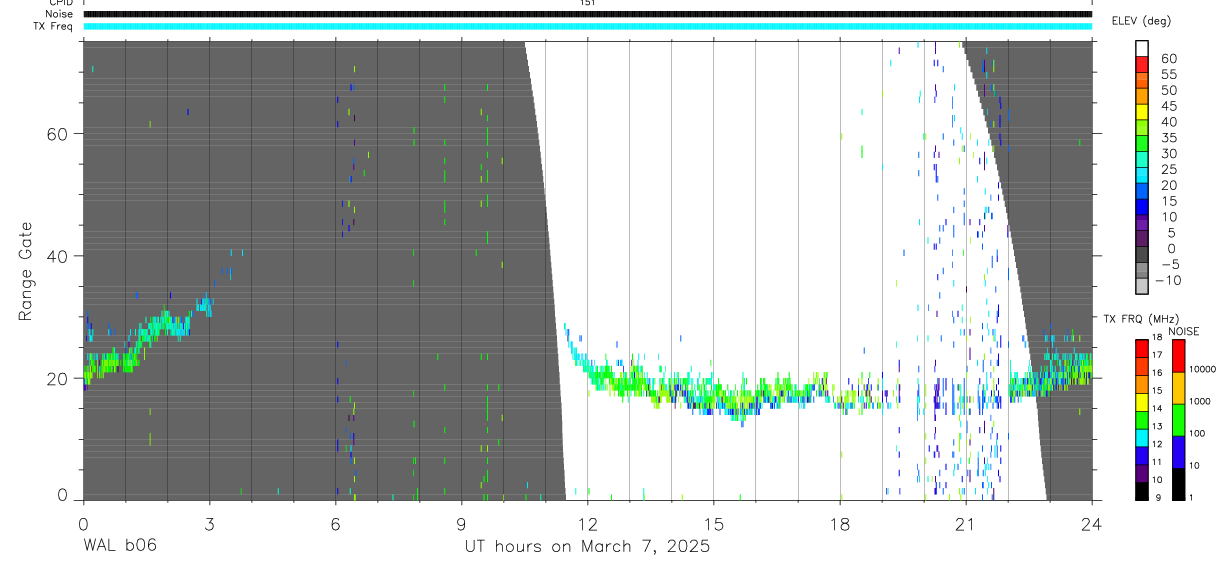Click the '151' CPID value at top
The width and height of the screenshot is (1228, 567).
click(x=587, y=4)
